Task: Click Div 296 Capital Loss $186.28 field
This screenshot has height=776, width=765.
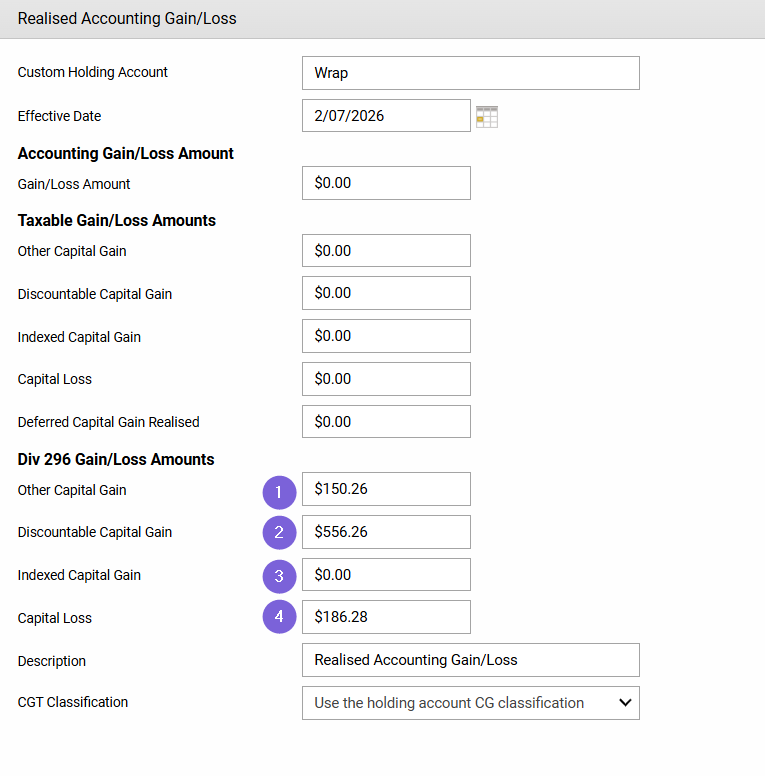Action: [386, 617]
